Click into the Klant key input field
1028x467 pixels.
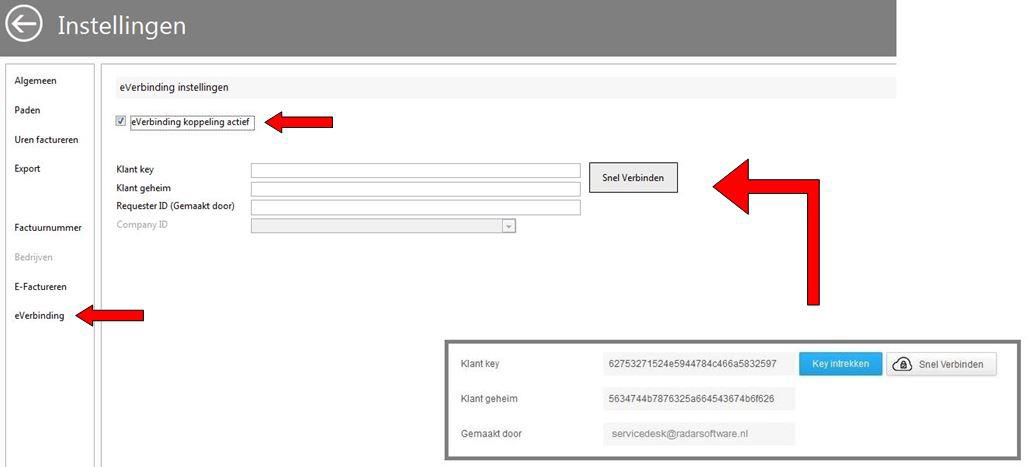coord(416,171)
